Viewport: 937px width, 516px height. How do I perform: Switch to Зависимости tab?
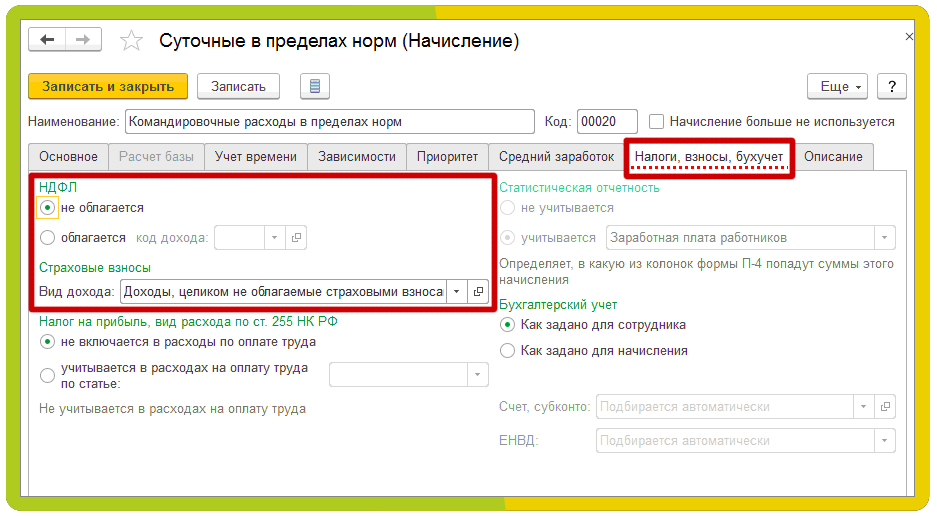pyautogui.click(x=357, y=157)
